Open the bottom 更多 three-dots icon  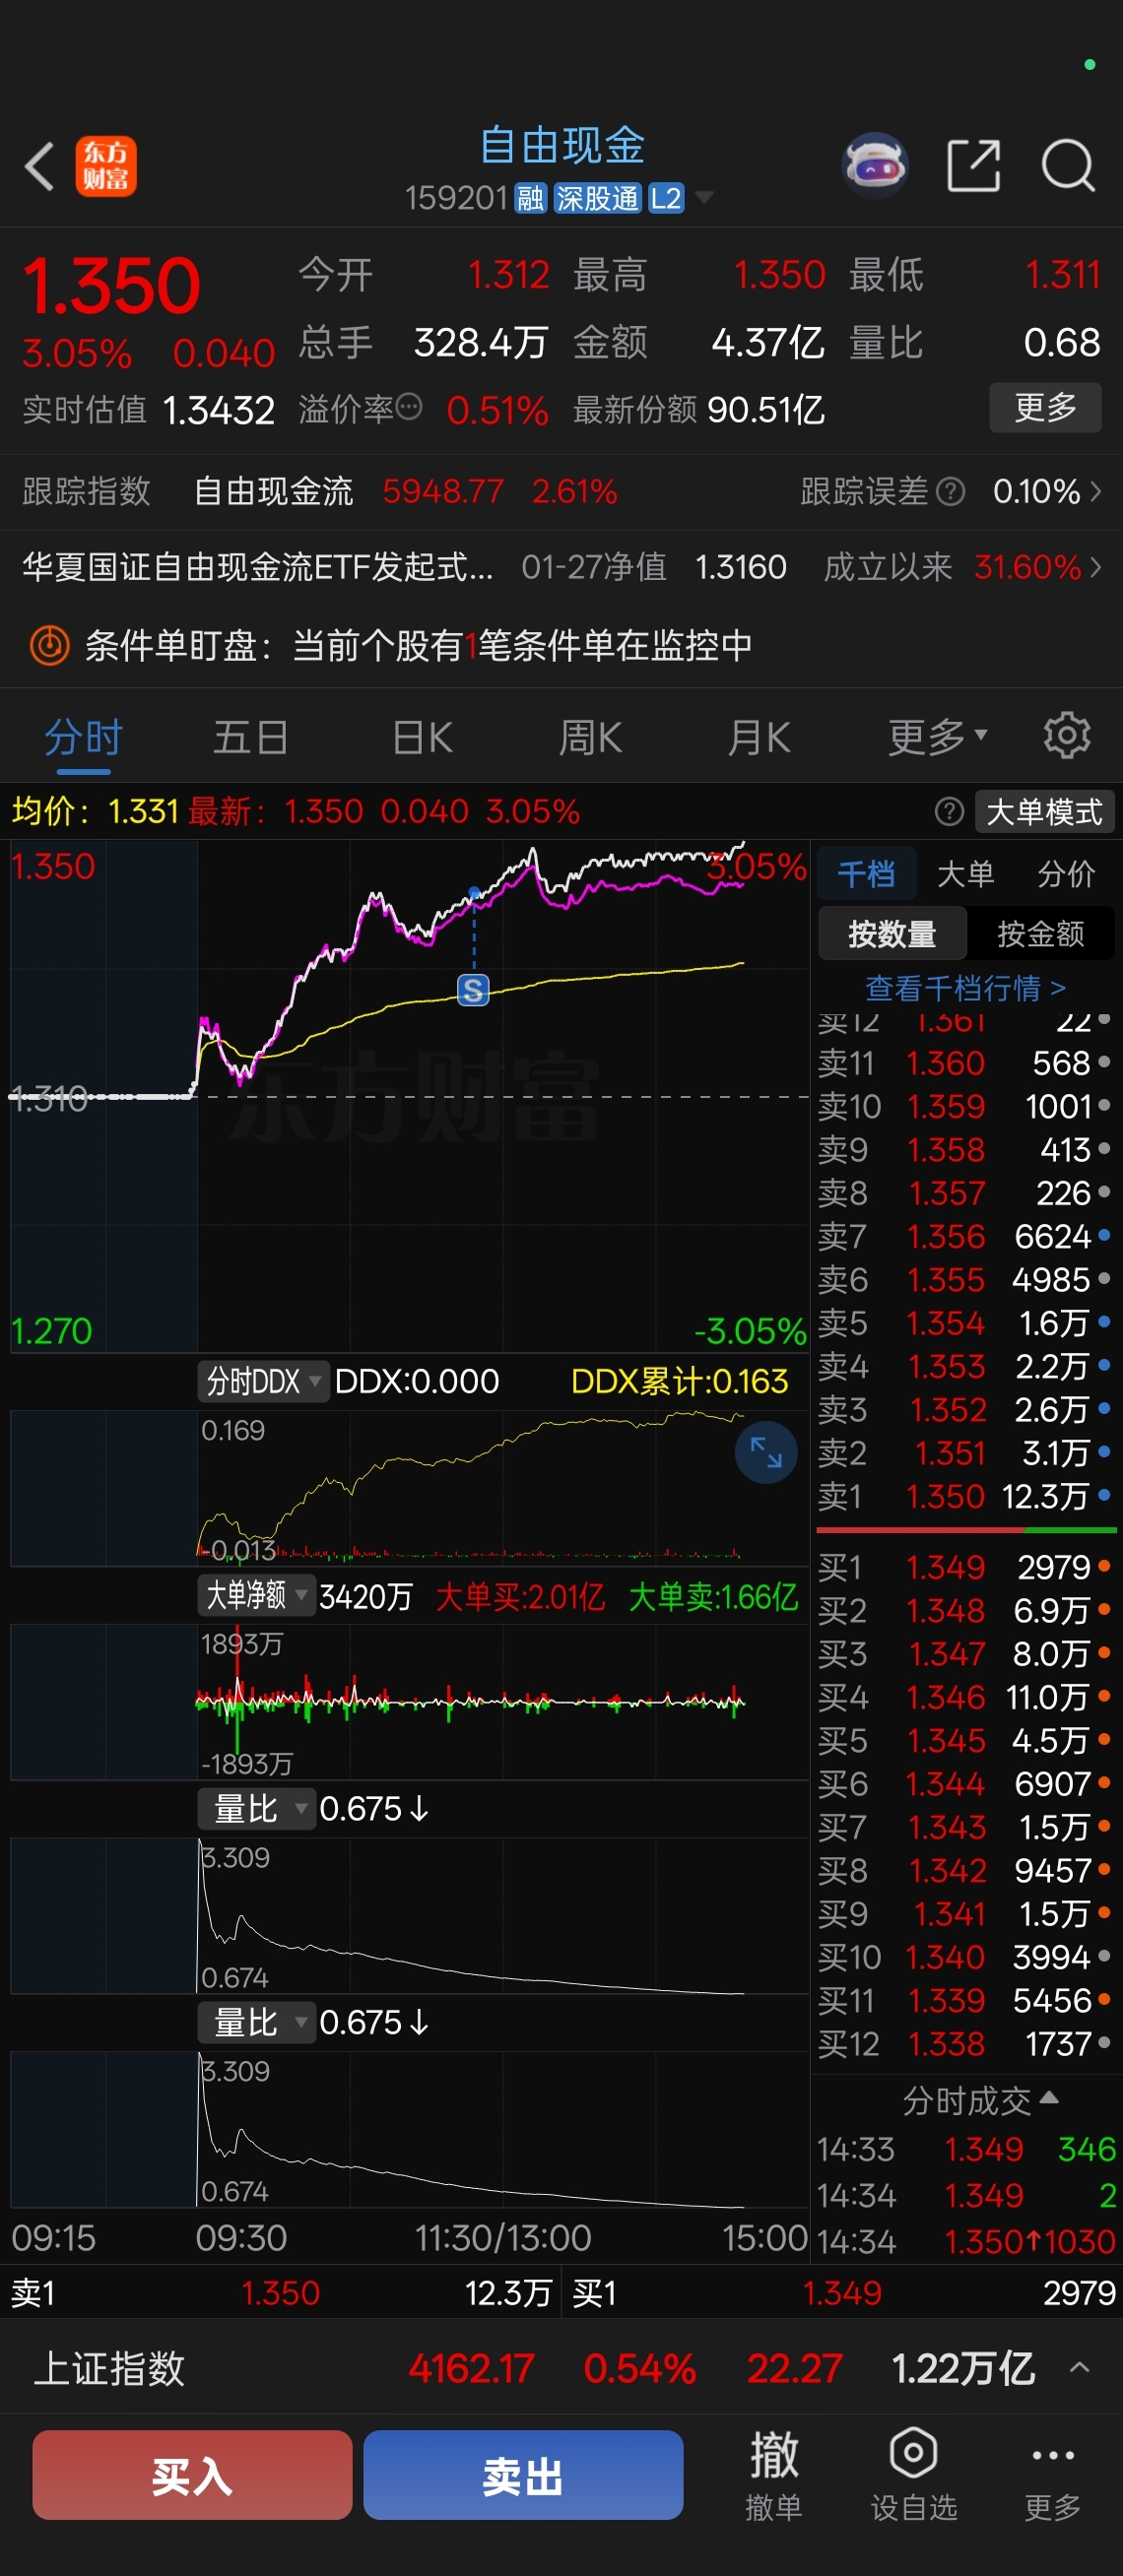pyautogui.click(x=1053, y=2476)
